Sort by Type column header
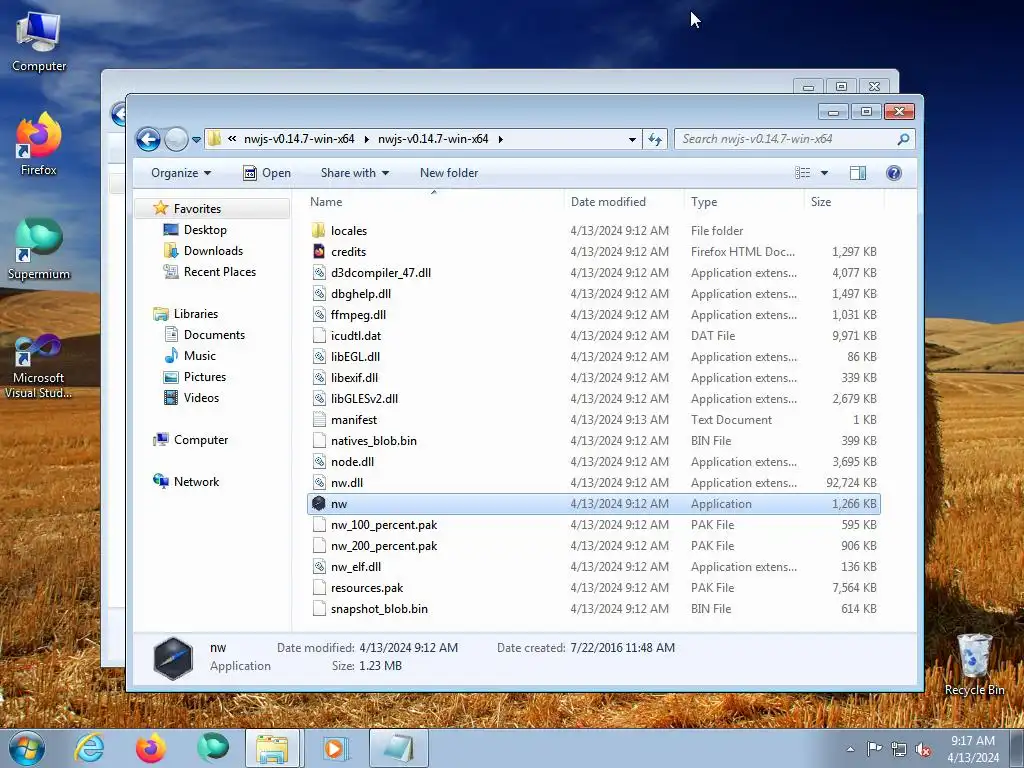Screen dimensions: 1024x768 [744, 202]
